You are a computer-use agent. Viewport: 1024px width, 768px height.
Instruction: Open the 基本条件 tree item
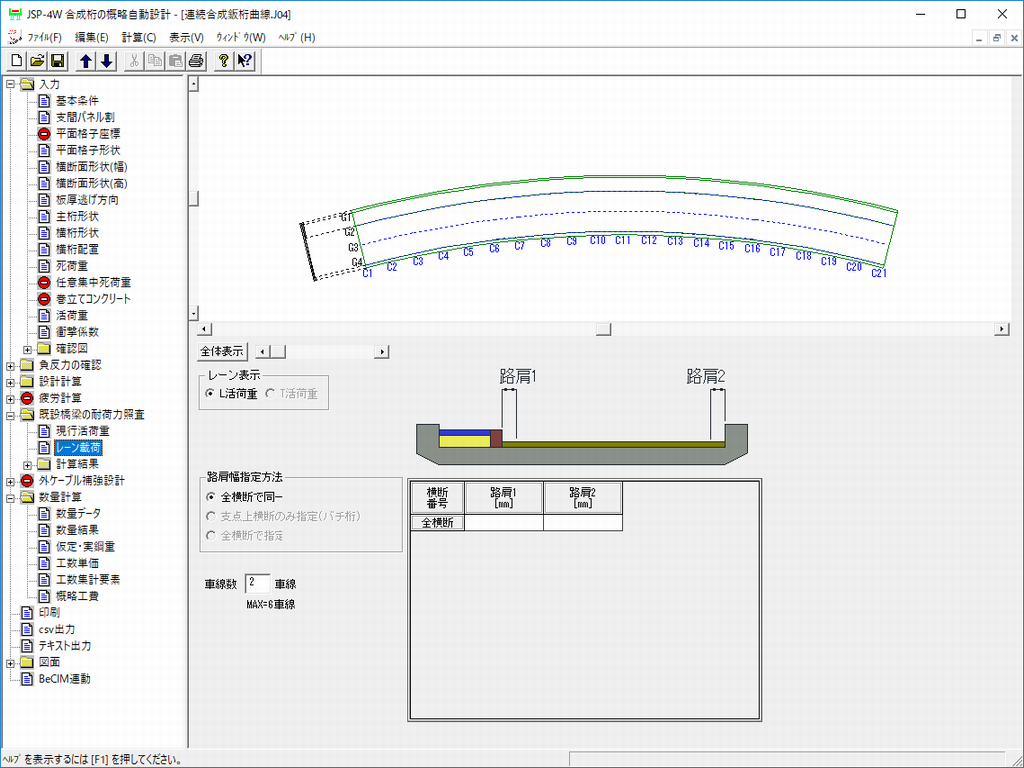[x=76, y=100]
